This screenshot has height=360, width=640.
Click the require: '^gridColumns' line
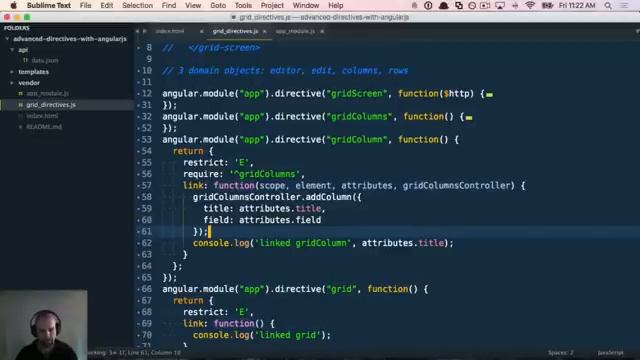click(244, 174)
